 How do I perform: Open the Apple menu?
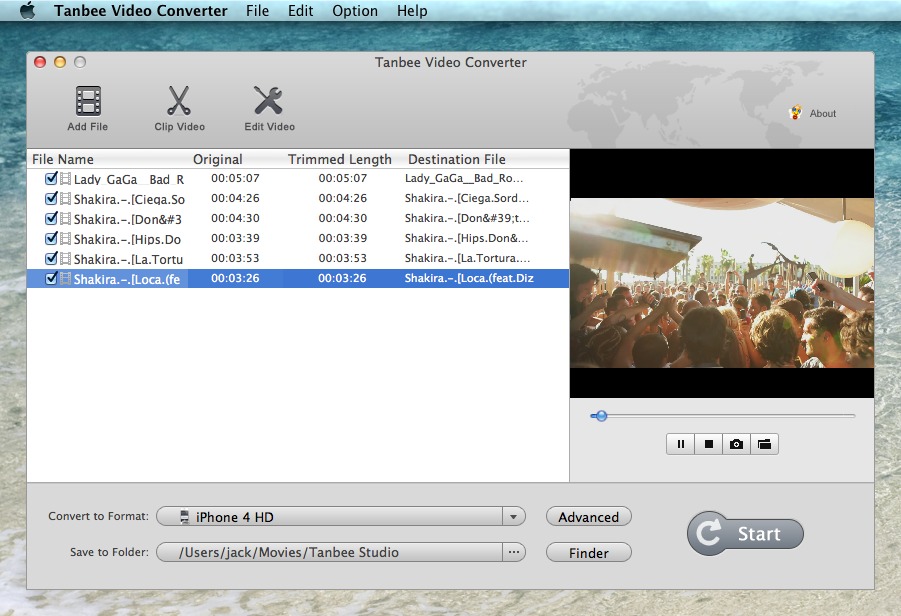(27, 10)
